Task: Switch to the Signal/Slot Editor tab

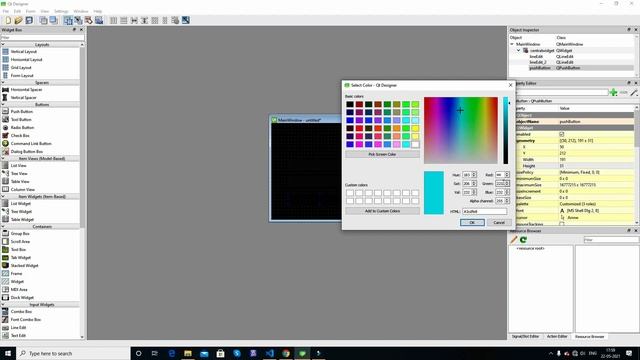Action: pos(525,336)
